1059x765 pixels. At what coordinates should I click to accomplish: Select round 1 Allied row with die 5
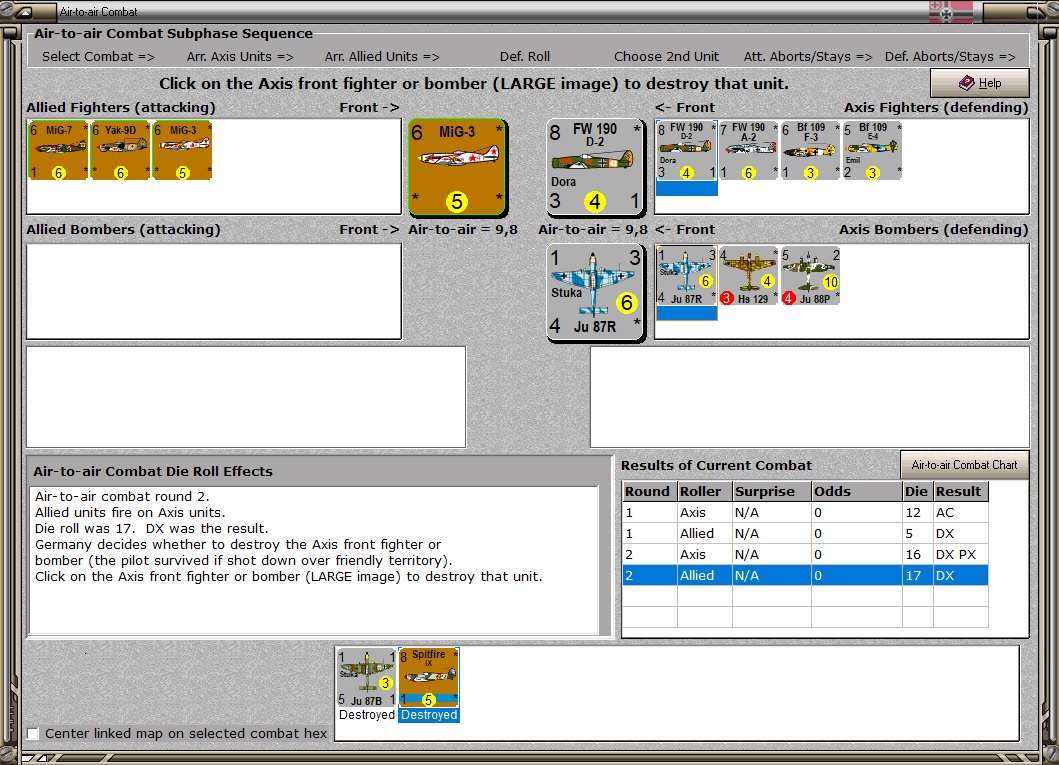point(805,533)
